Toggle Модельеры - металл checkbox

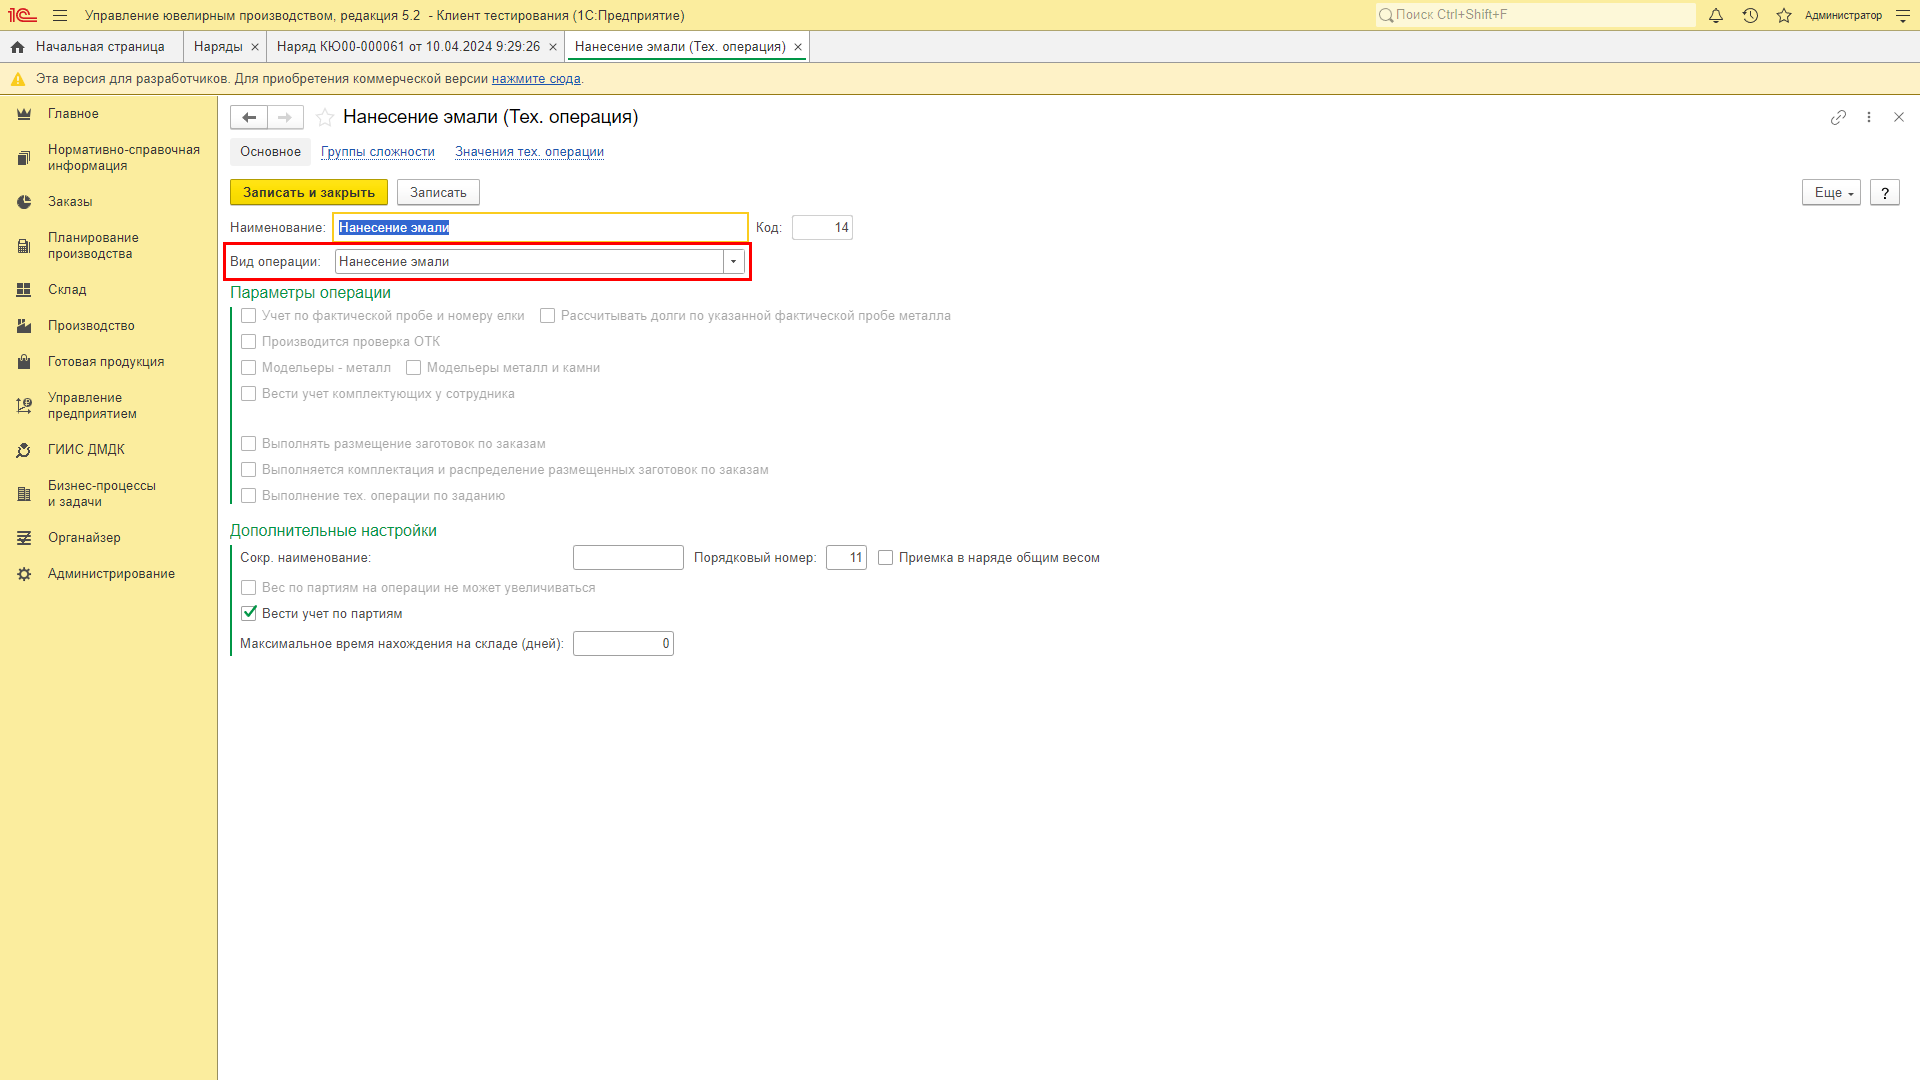(x=249, y=368)
